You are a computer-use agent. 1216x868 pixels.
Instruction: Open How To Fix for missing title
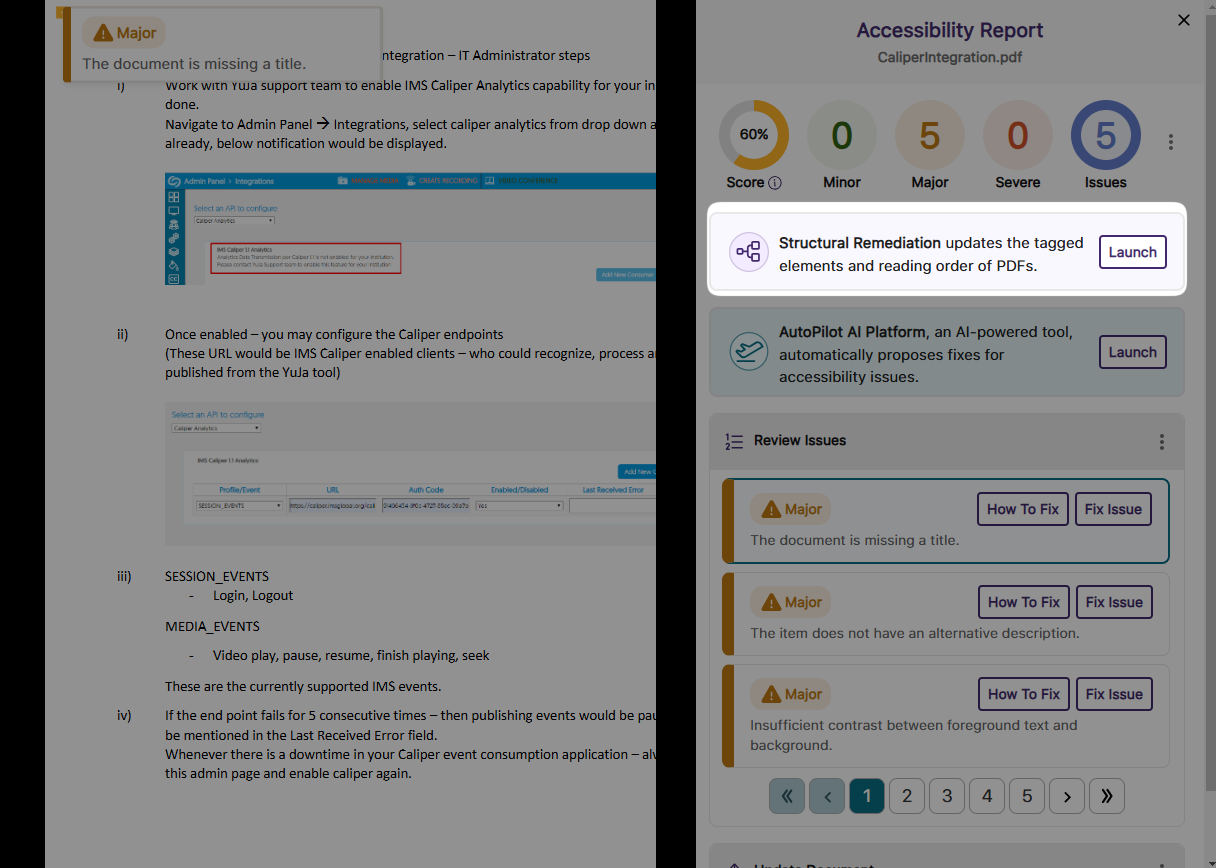coord(1022,509)
